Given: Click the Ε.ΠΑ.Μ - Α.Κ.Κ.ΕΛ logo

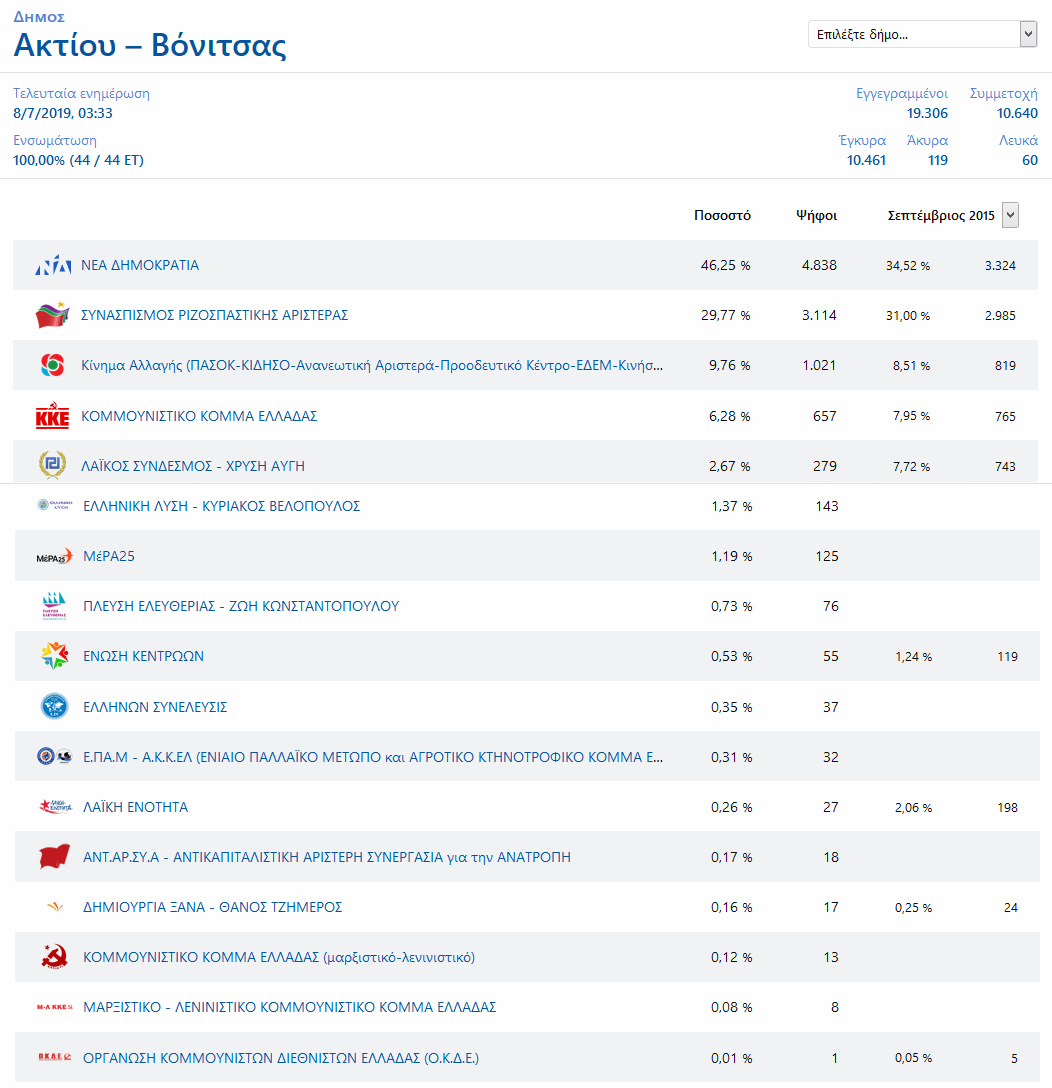Looking at the screenshot, I should (x=55, y=756).
